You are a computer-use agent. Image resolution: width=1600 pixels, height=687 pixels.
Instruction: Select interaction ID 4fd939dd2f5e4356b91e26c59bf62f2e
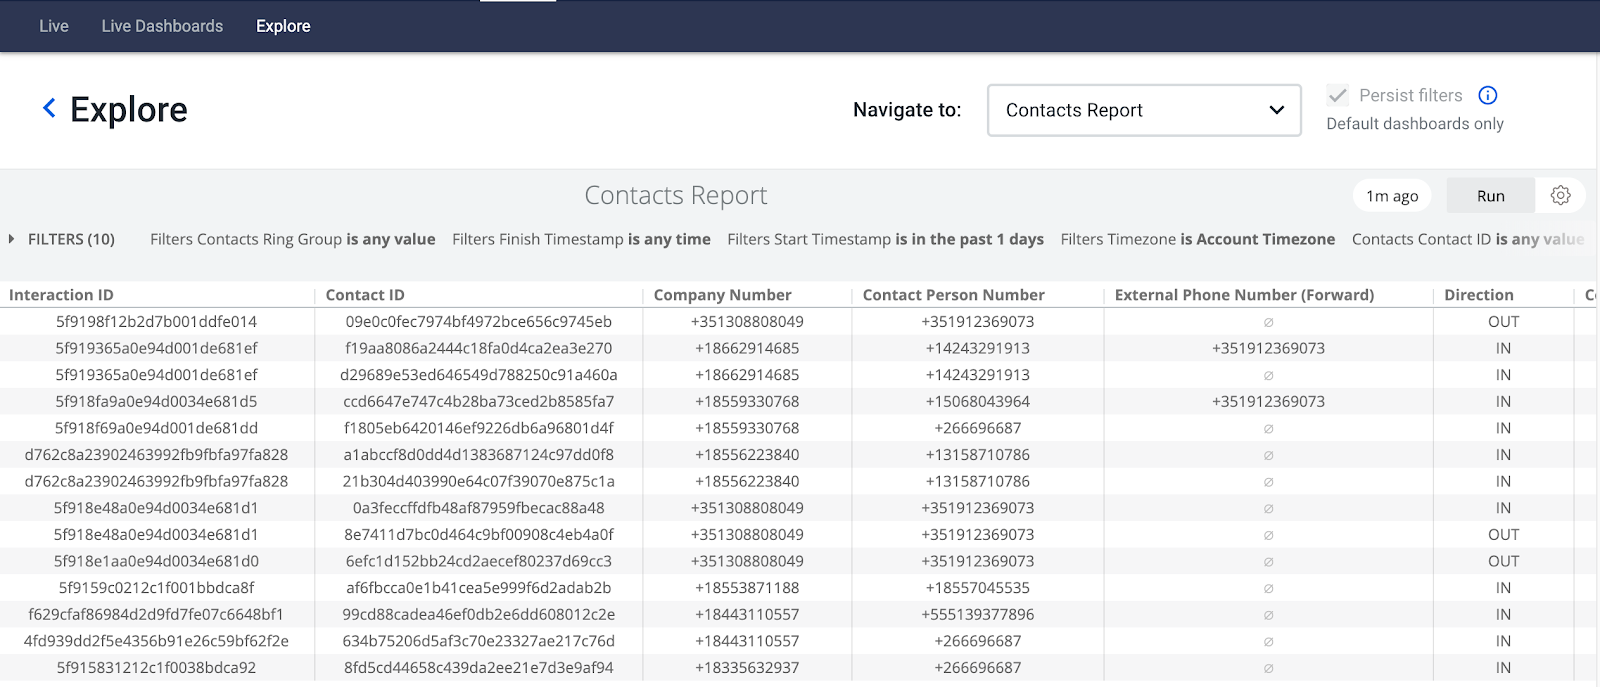tap(156, 641)
